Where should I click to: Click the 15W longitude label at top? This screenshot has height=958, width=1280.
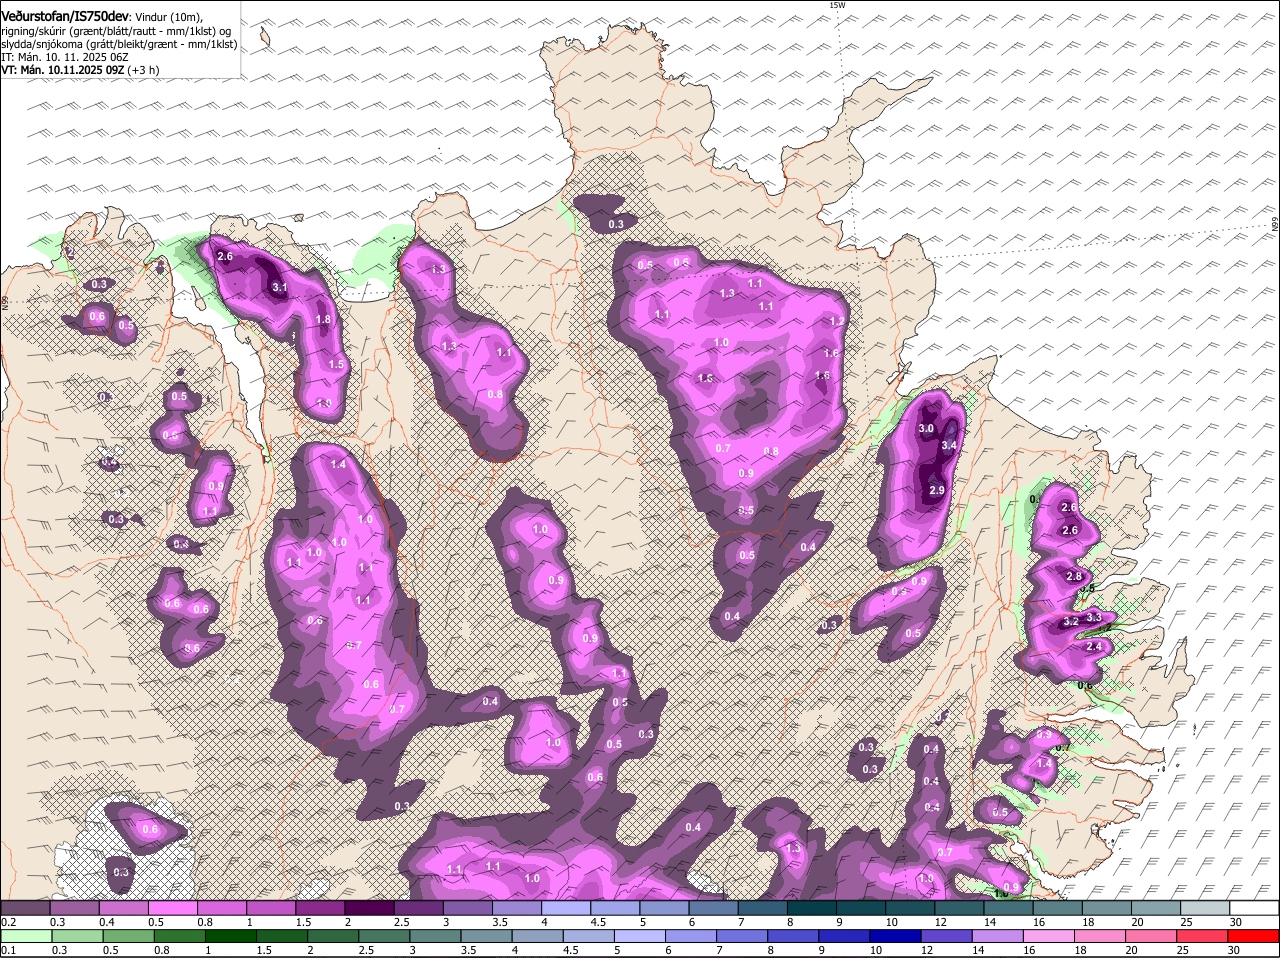837,5
